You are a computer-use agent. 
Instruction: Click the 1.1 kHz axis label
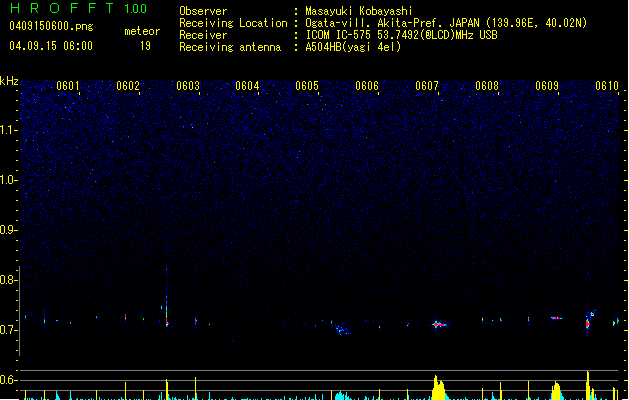(8, 130)
